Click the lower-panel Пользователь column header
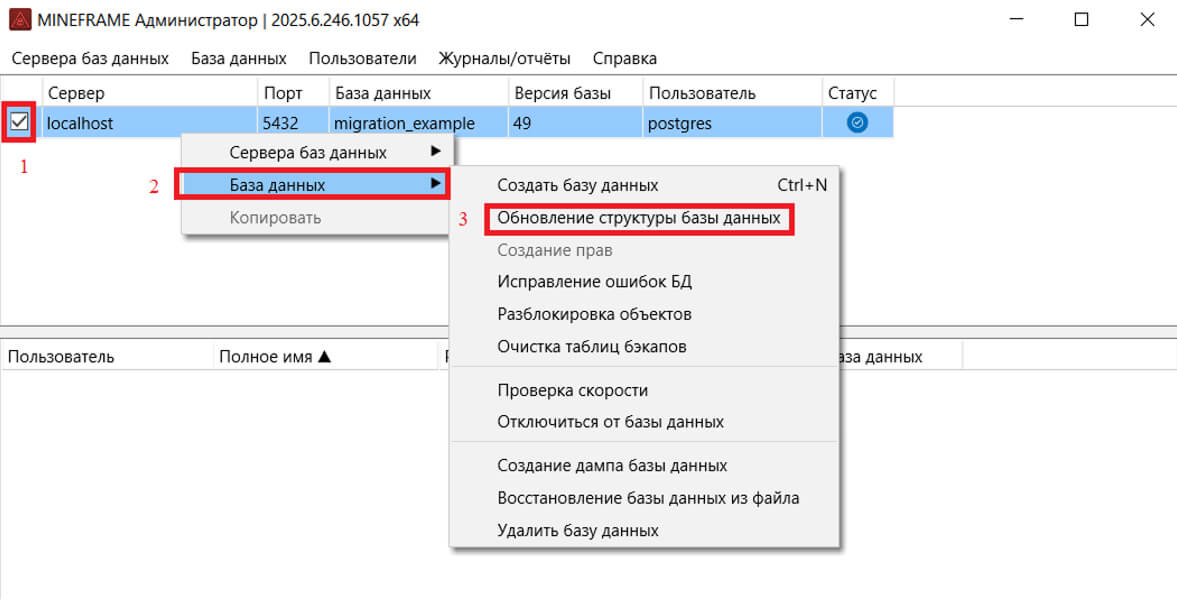 (x=107, y=356)
